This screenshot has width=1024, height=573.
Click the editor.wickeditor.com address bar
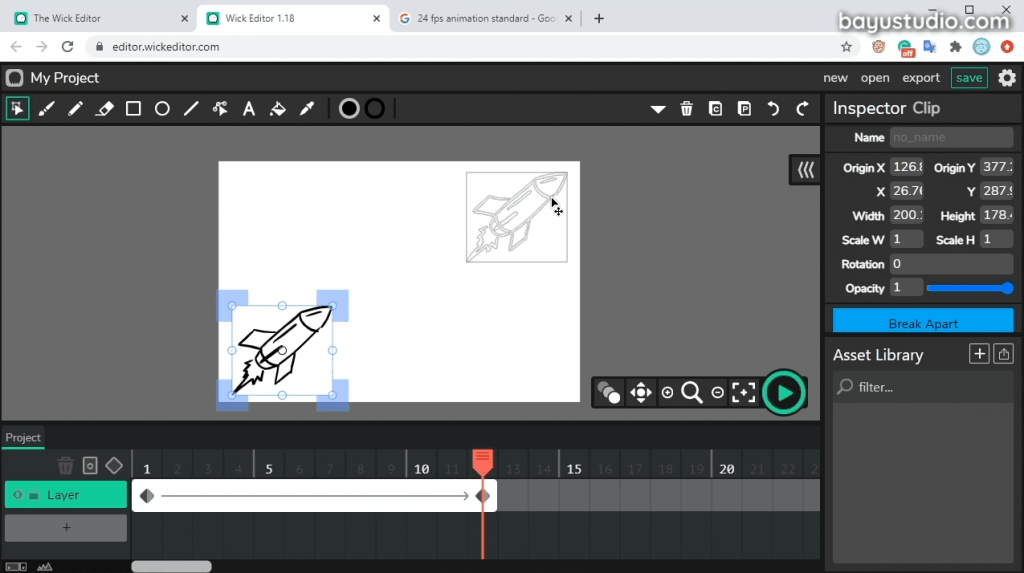tap(473, 46)
